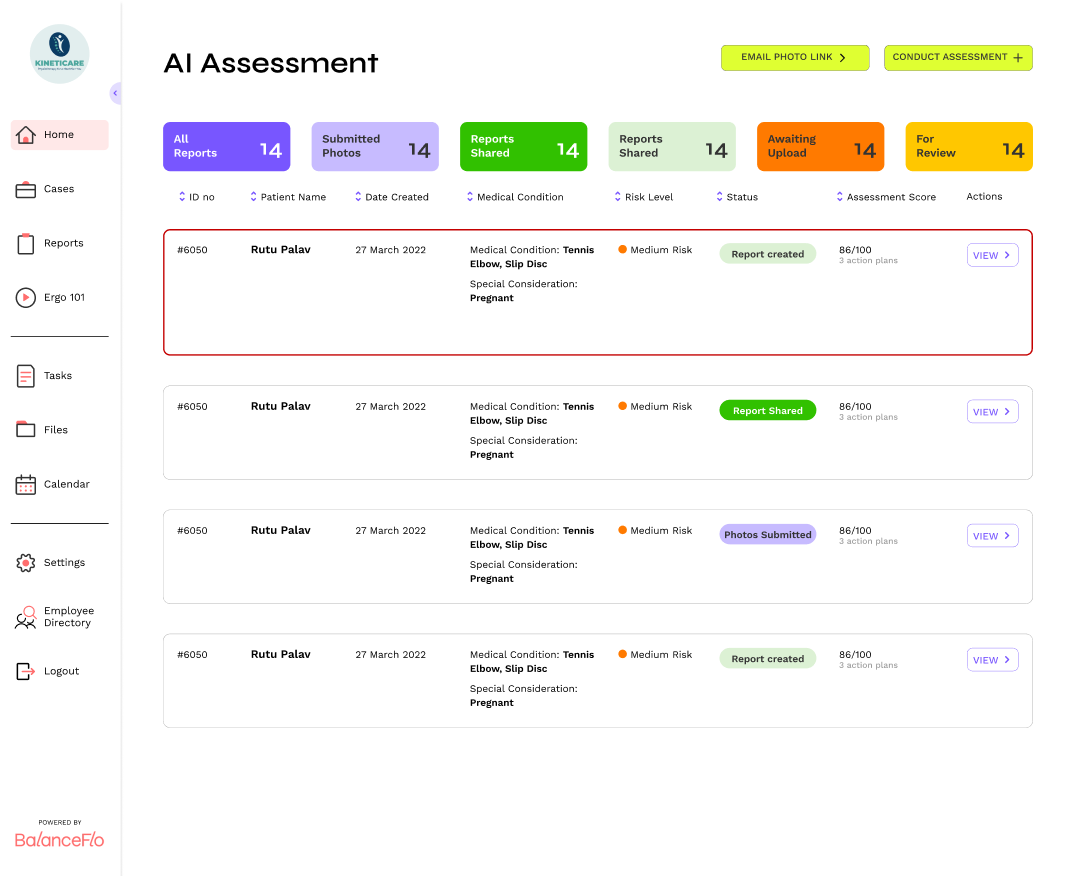Open the Cases briefcase icon
1074x876 pixels.
(x=25, y=189)
